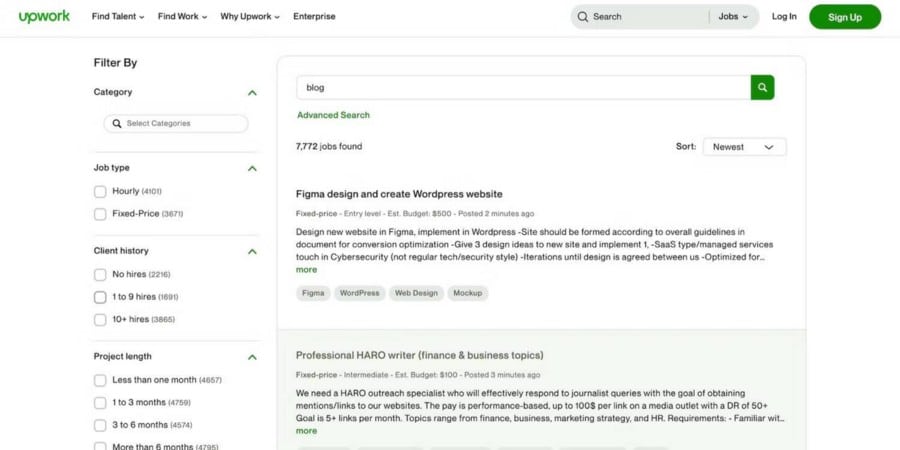
Task: Collapse the Job type filter section
Action: tap(252, 168)
